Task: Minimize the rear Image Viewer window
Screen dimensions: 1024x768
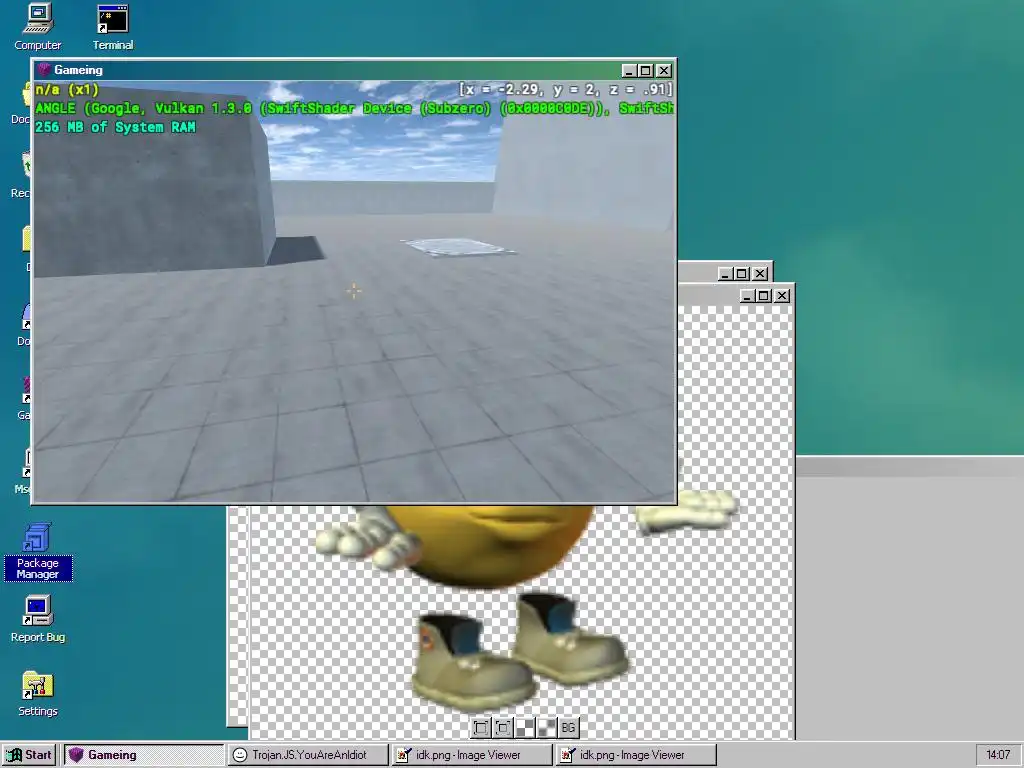Action: click(725, 274)
